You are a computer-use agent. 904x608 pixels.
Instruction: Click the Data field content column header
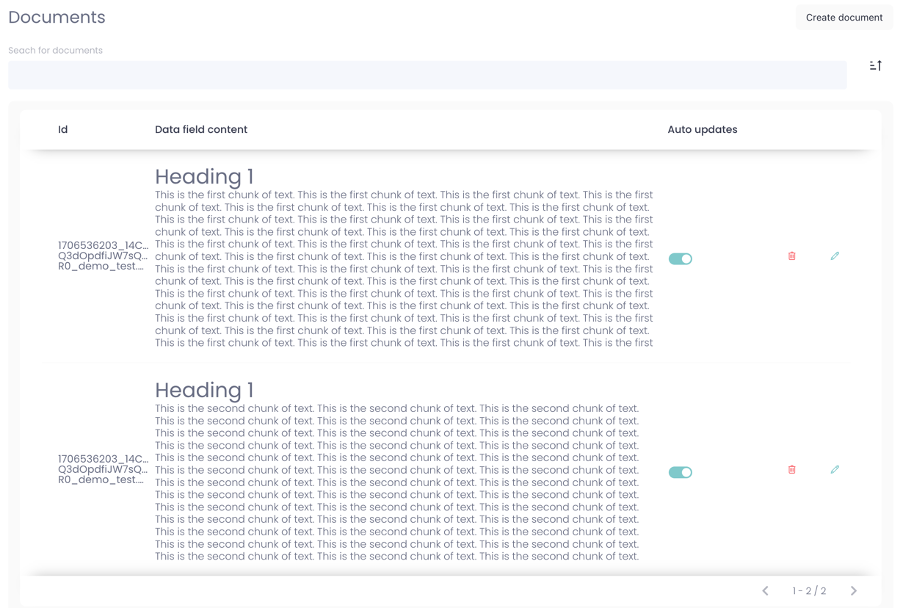pyautogui.click(x=201, y=129)
